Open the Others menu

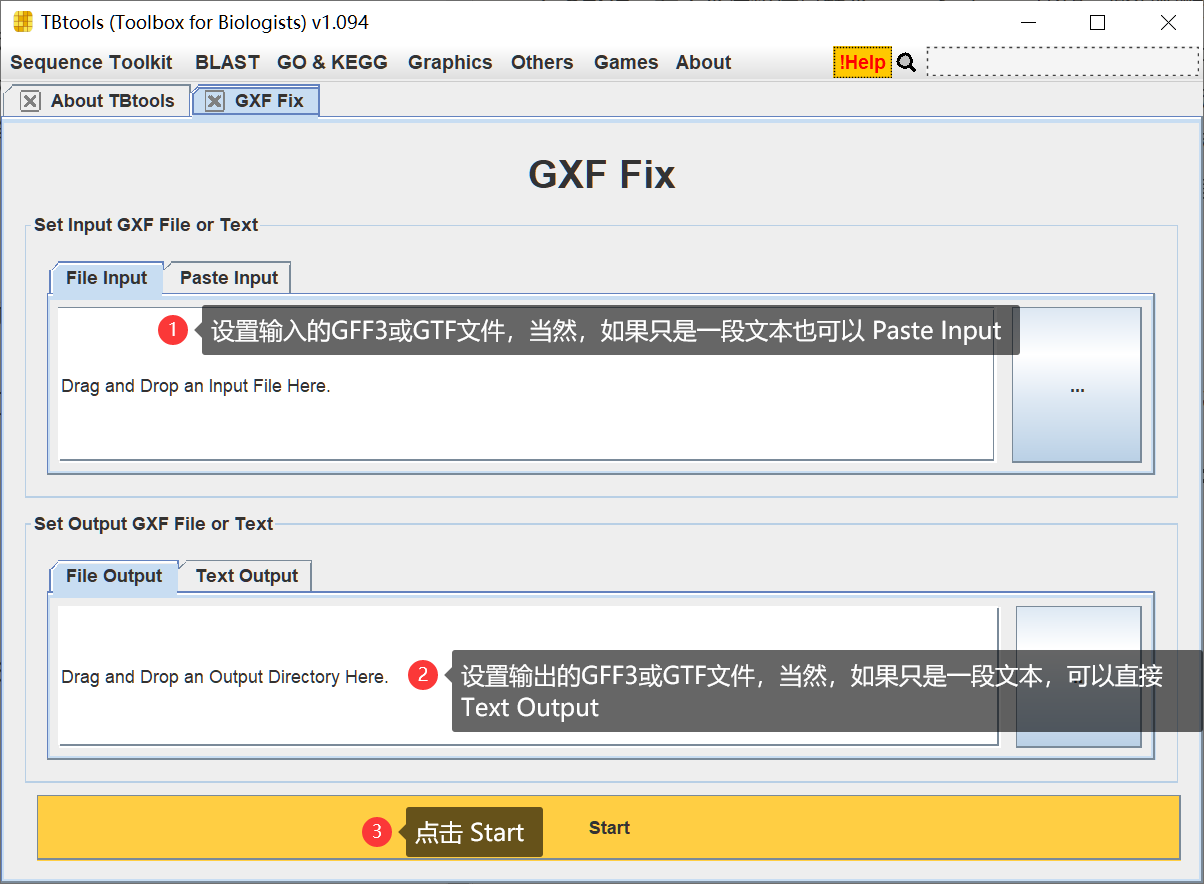coord(542,62)
